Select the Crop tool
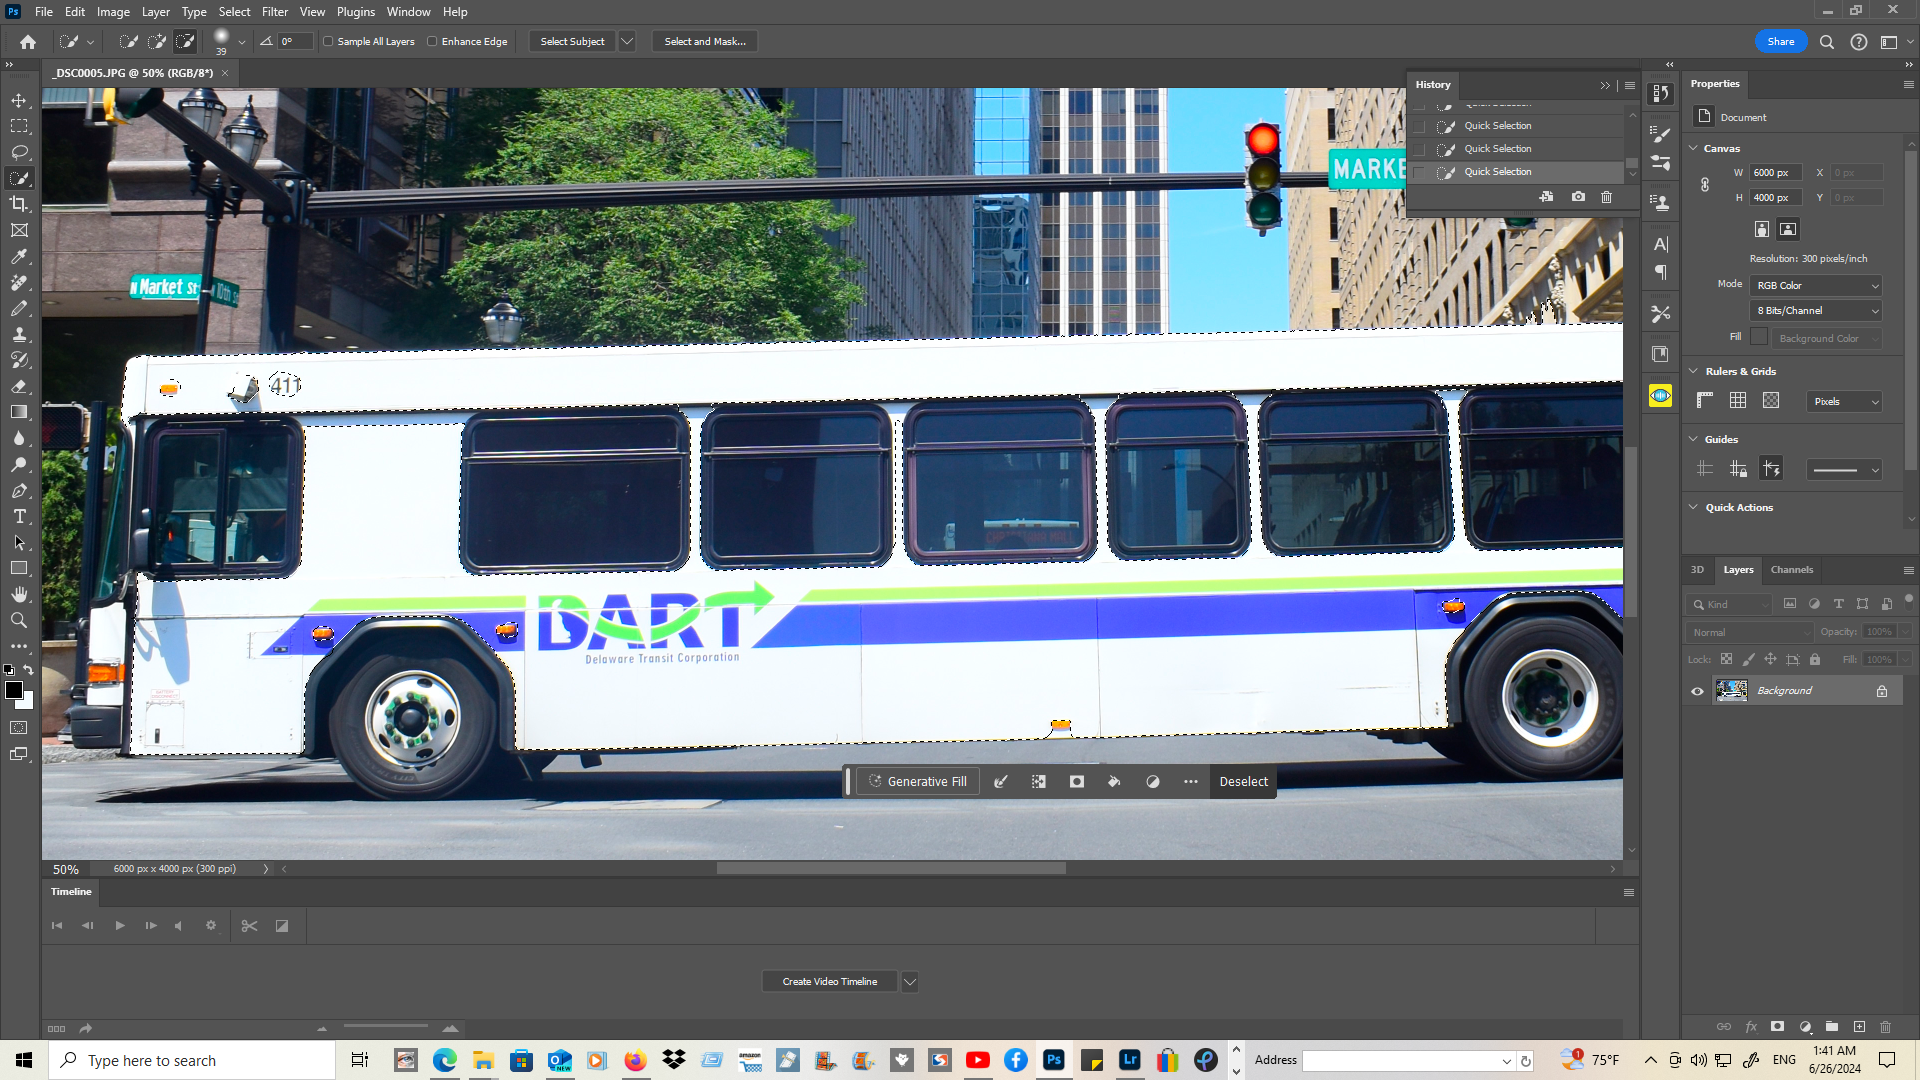This screenshot has width=1920, height=1080. pos(19,204)
